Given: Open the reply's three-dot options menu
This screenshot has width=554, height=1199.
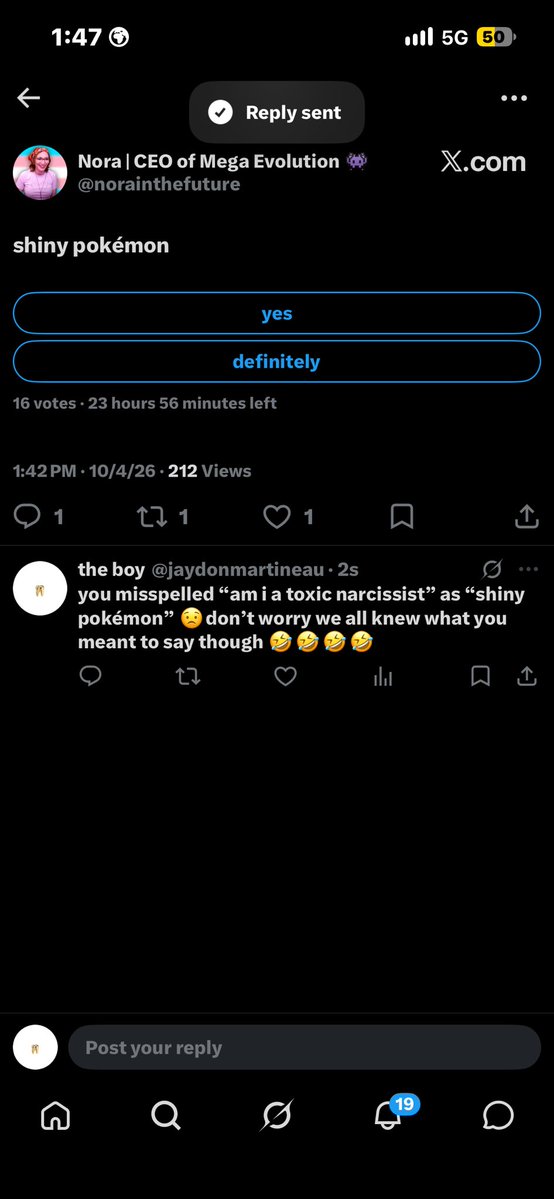Looking at the screenshot, I should pyautogui.click(x=528, y=569).
